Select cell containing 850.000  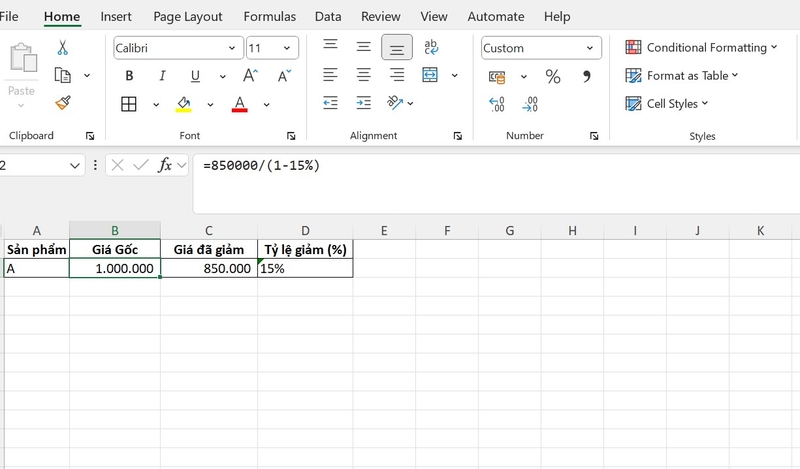pyautogui.click(x=209, y=268)
